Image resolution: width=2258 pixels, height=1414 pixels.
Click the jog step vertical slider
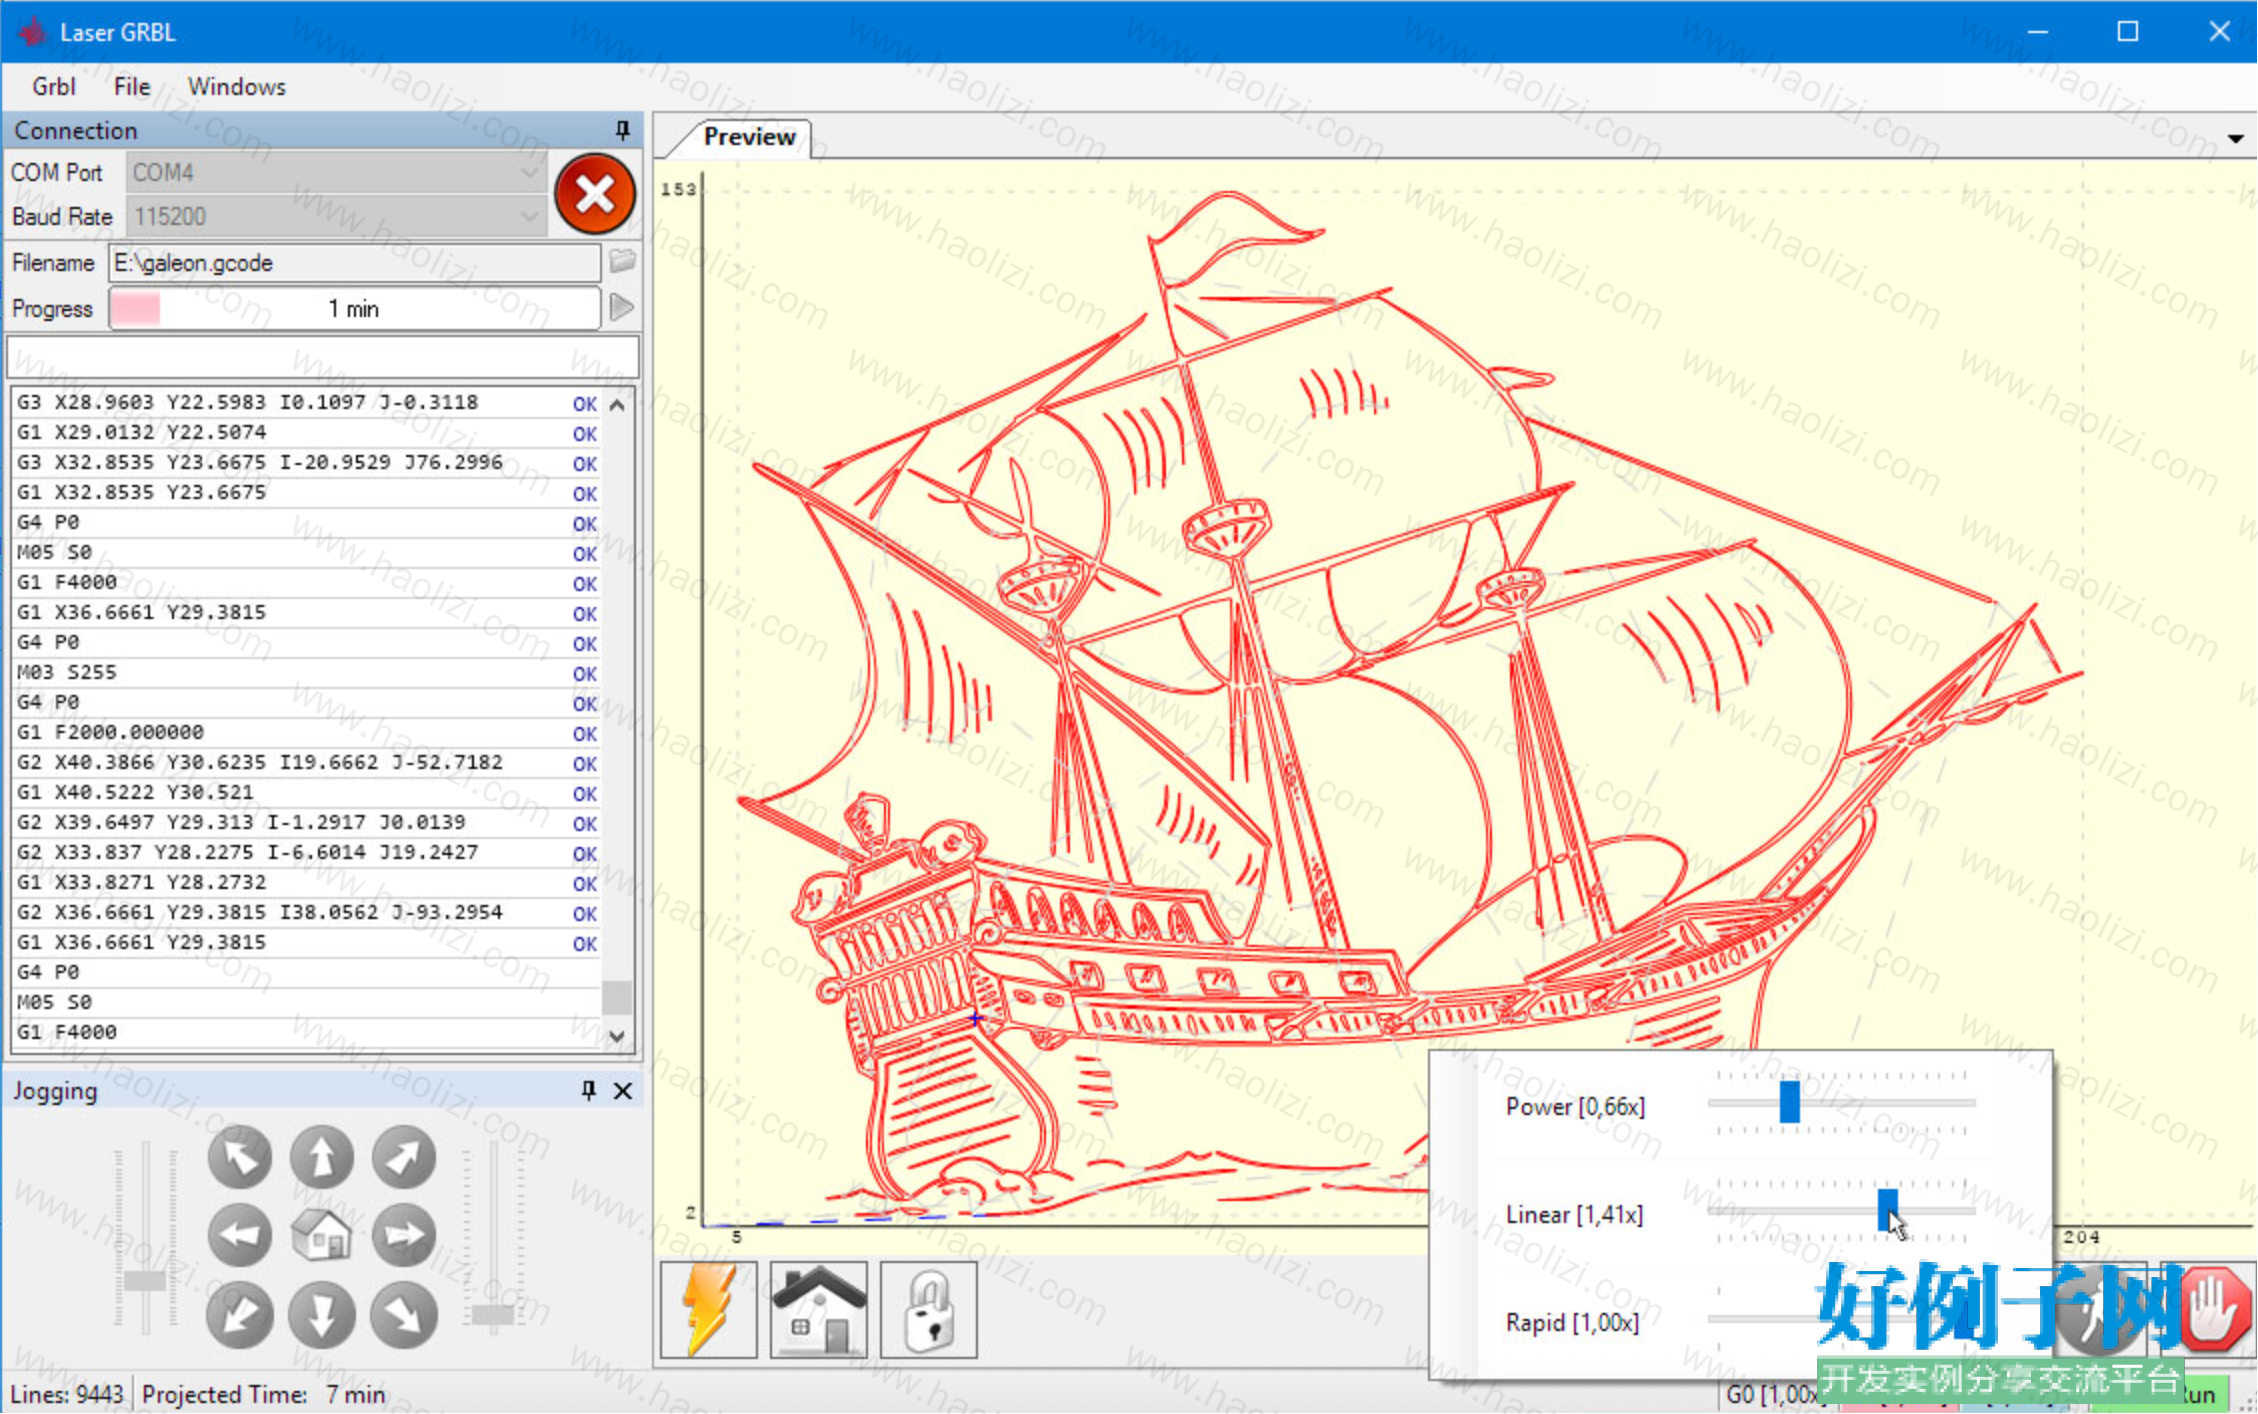[493, 1314]
